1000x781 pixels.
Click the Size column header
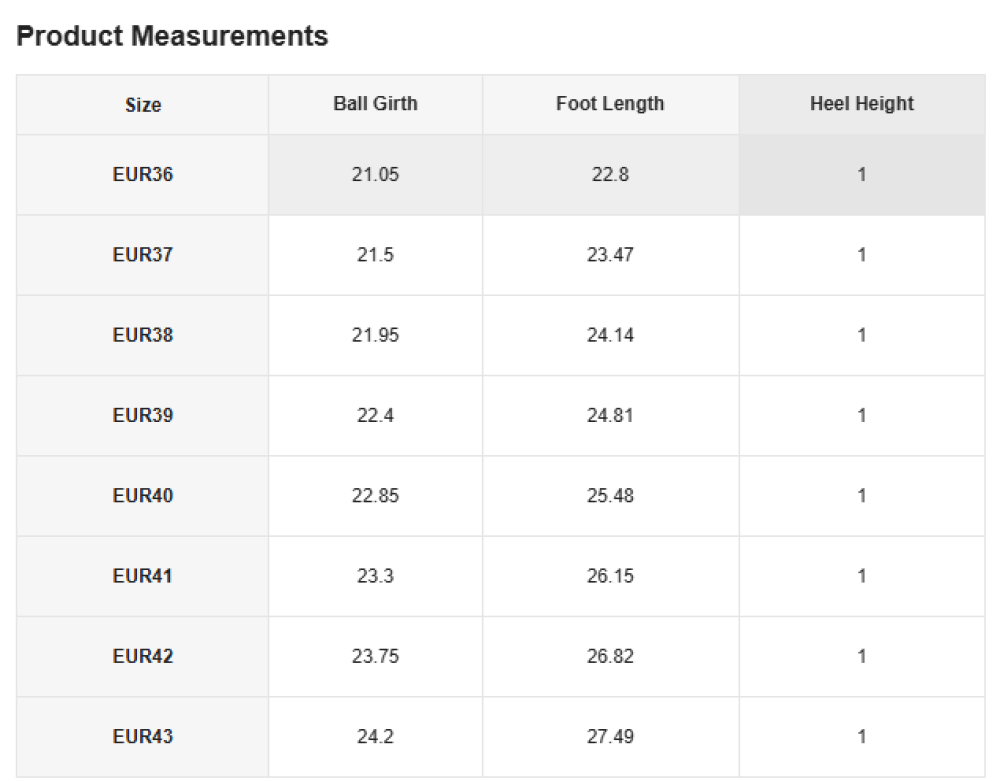(143, 105)
